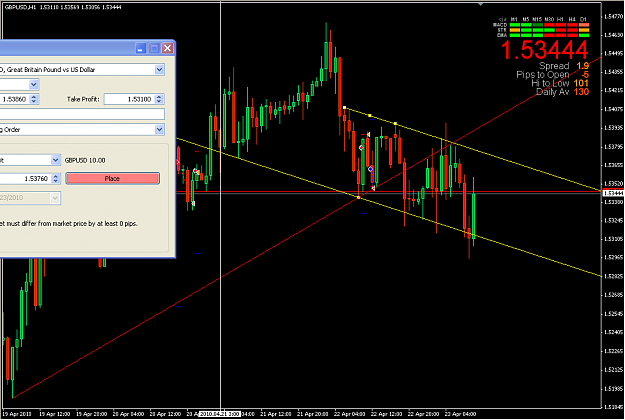Select the anchor point where the red trendline meets the lower channel

[358, 197]
